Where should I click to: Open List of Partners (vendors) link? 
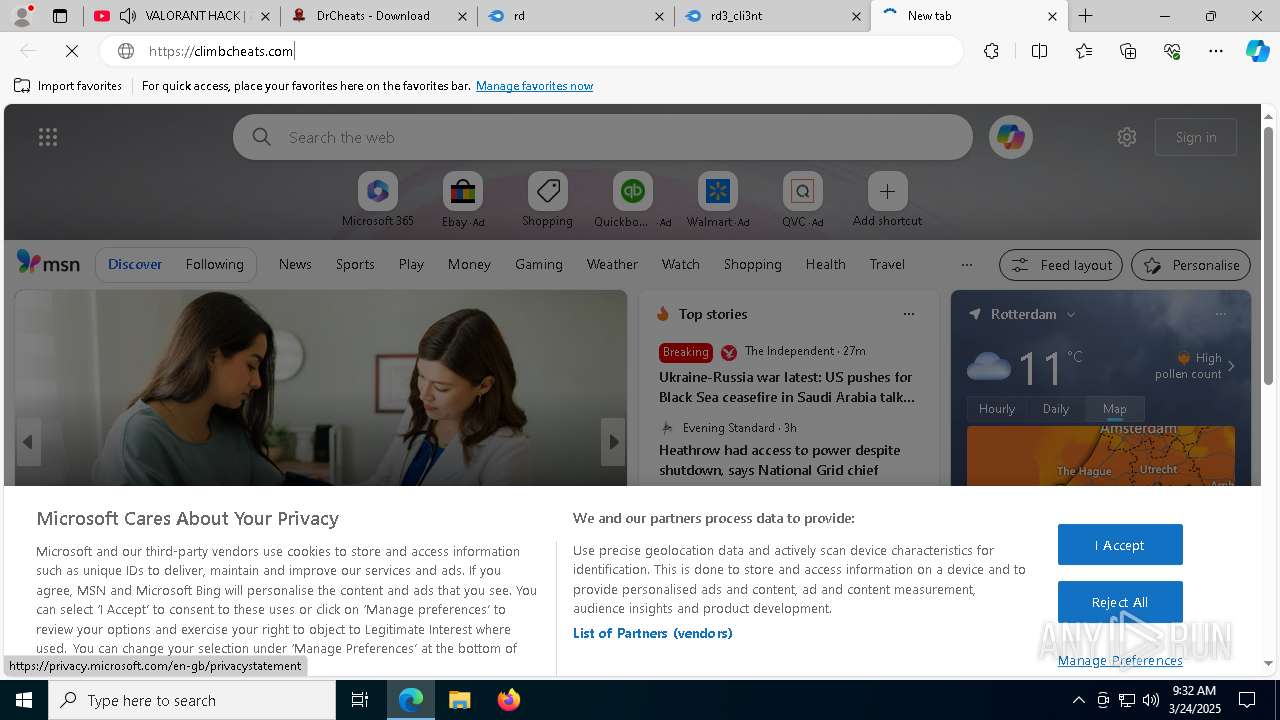tap(652, 633)
